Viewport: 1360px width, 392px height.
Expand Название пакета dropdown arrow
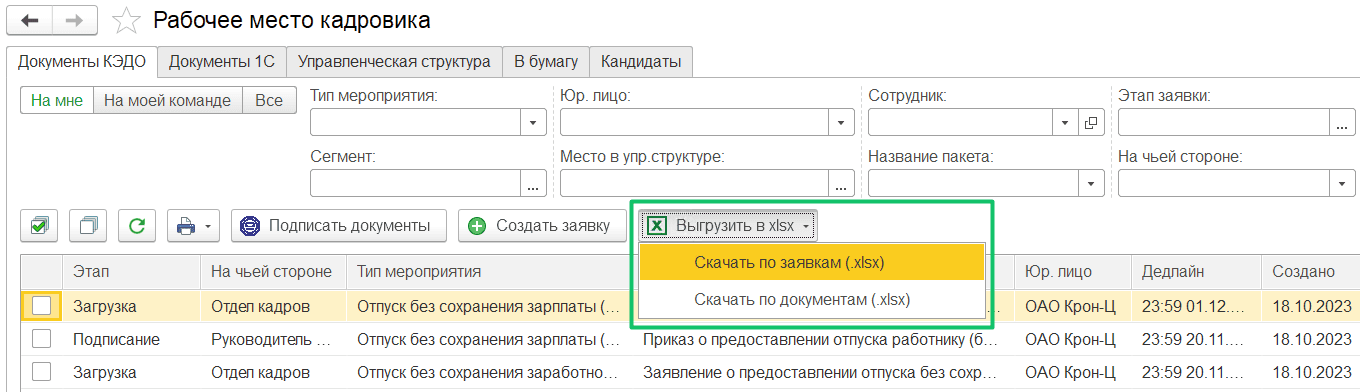point(1090,183)
